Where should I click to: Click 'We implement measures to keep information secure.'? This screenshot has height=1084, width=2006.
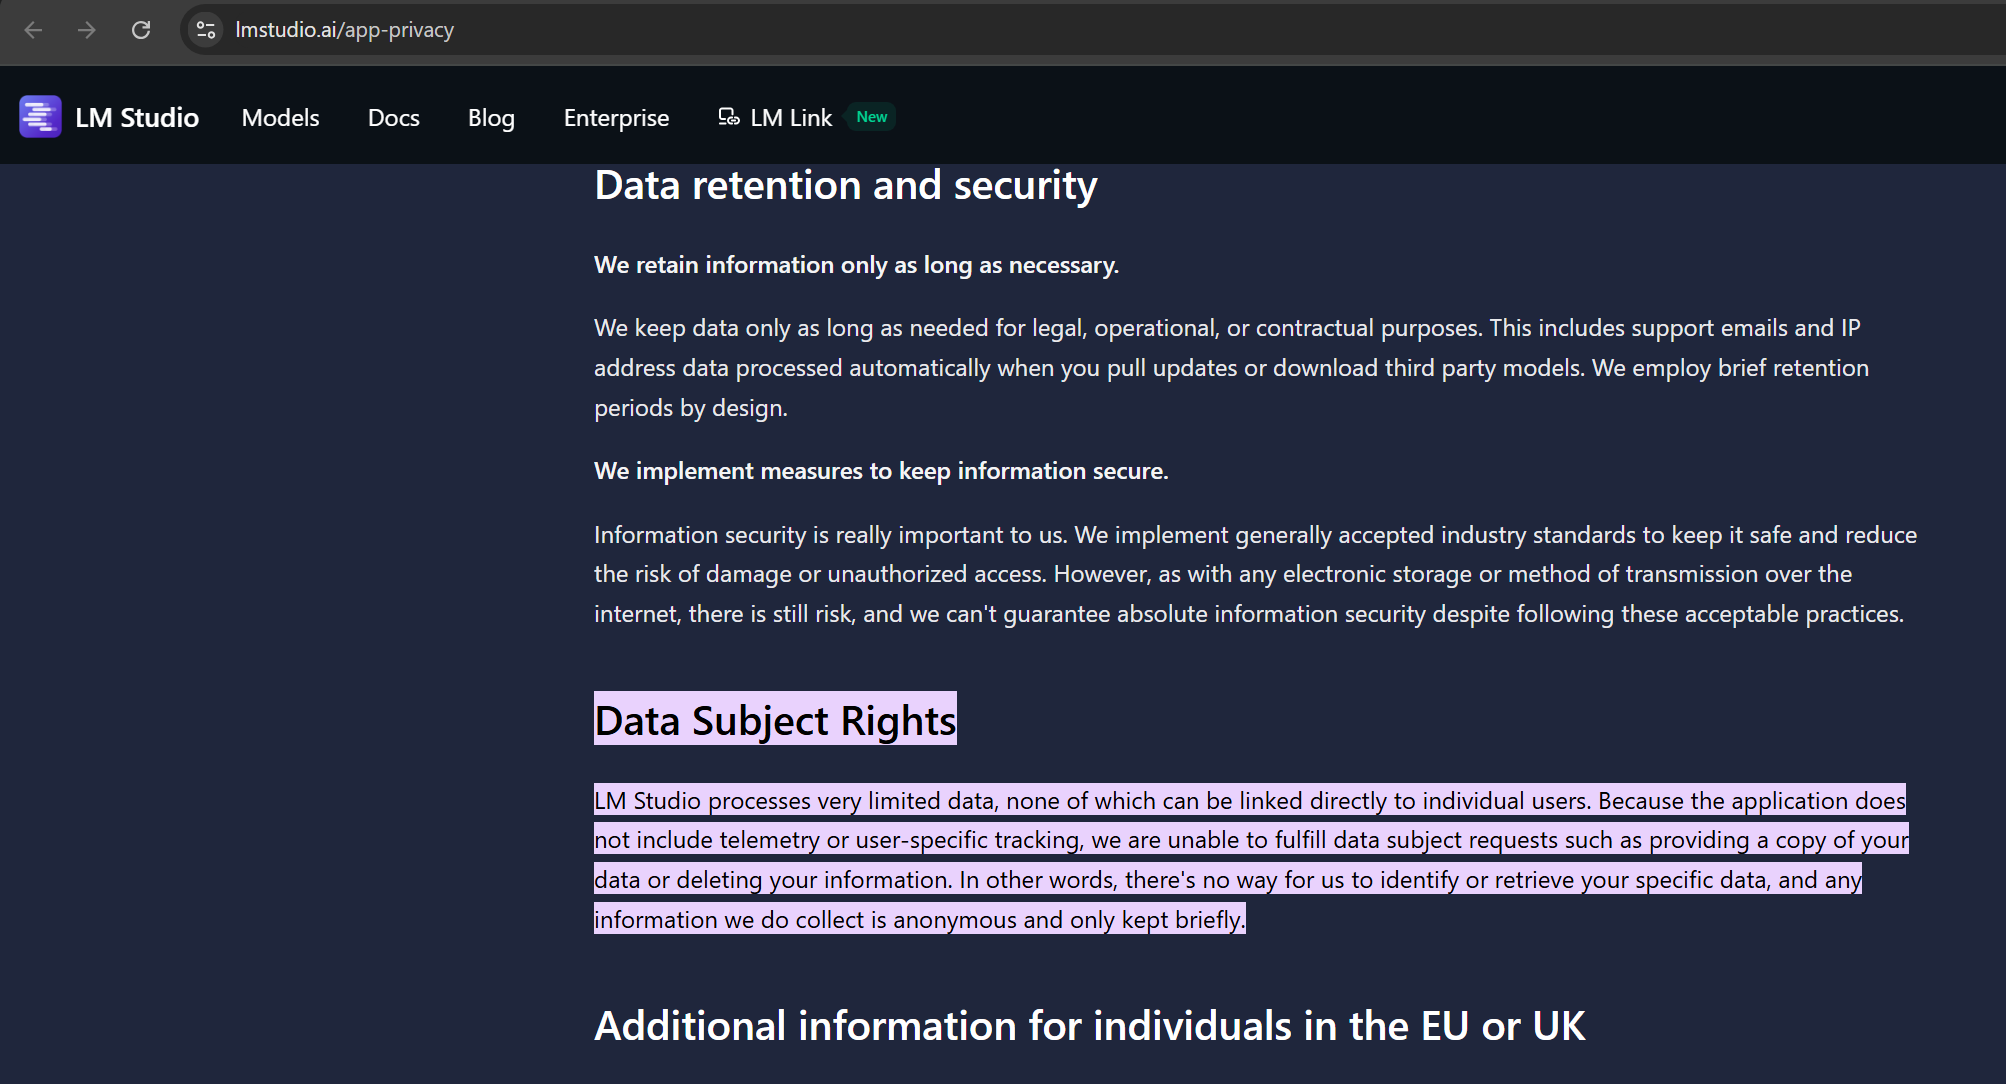coord(881,471)
